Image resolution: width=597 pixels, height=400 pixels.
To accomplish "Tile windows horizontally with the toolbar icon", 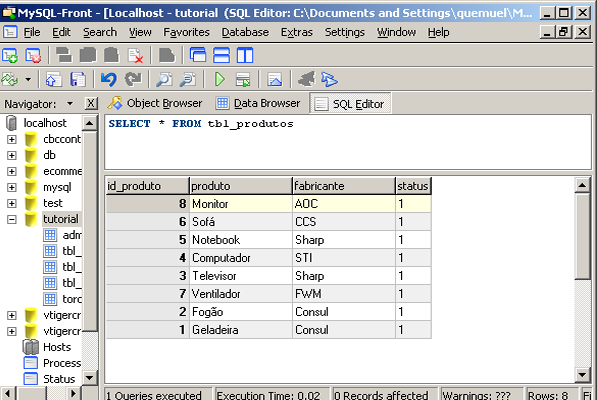I will coord(221,55).
